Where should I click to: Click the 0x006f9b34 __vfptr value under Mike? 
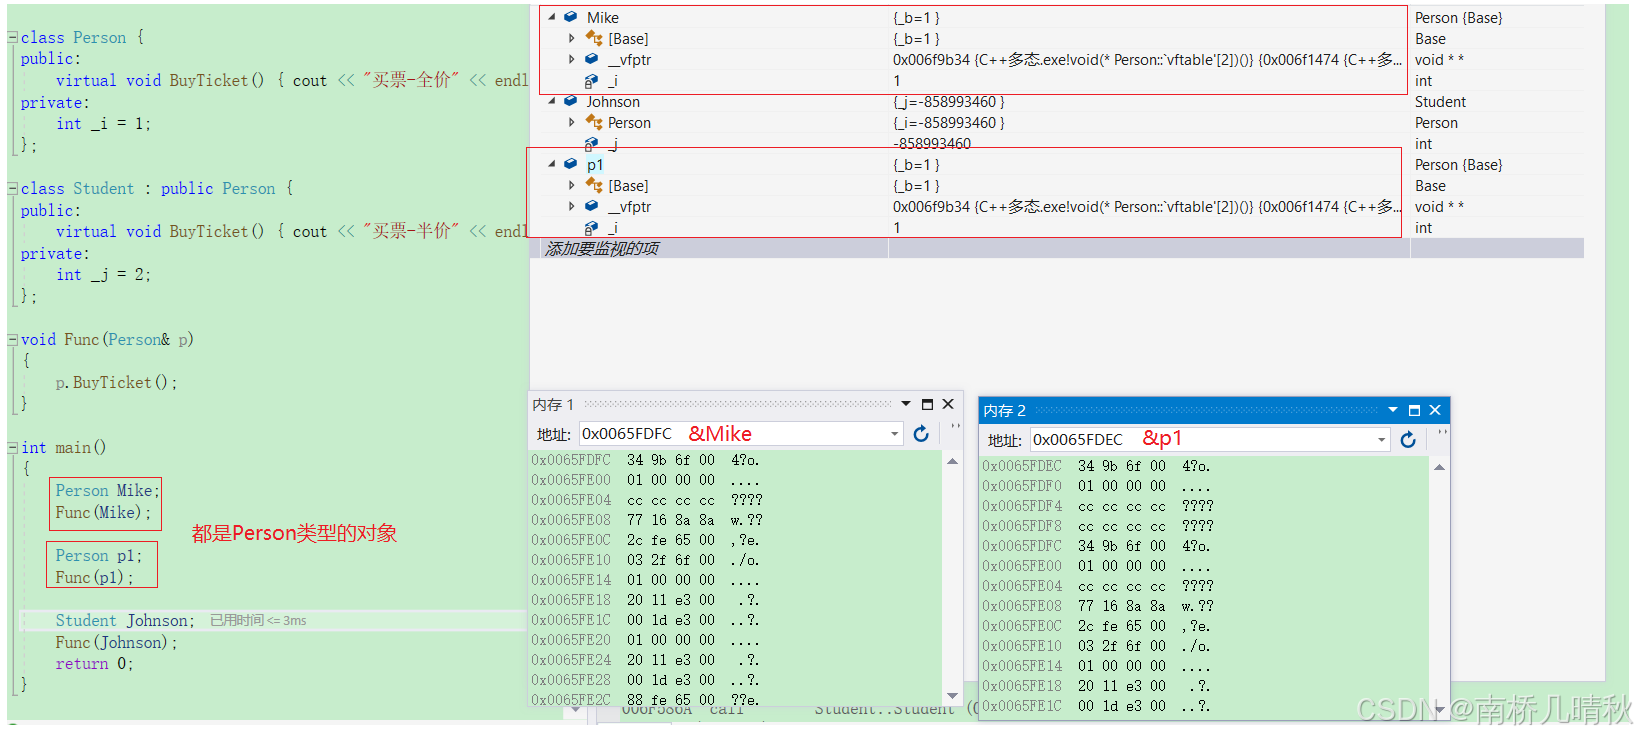click(x=1147, y=59)
